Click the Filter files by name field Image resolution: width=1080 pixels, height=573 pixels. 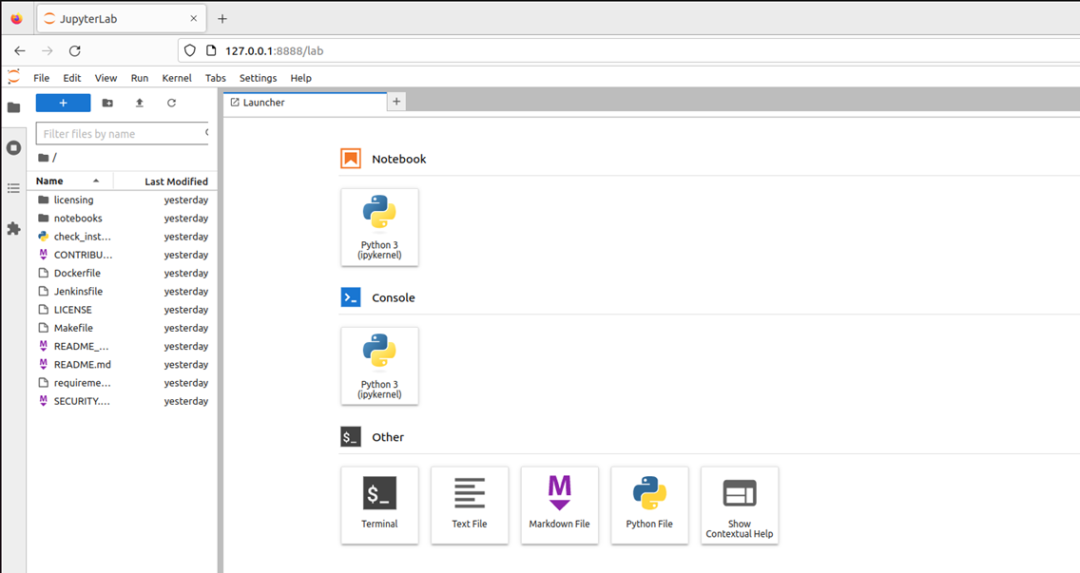pos(122,134)
